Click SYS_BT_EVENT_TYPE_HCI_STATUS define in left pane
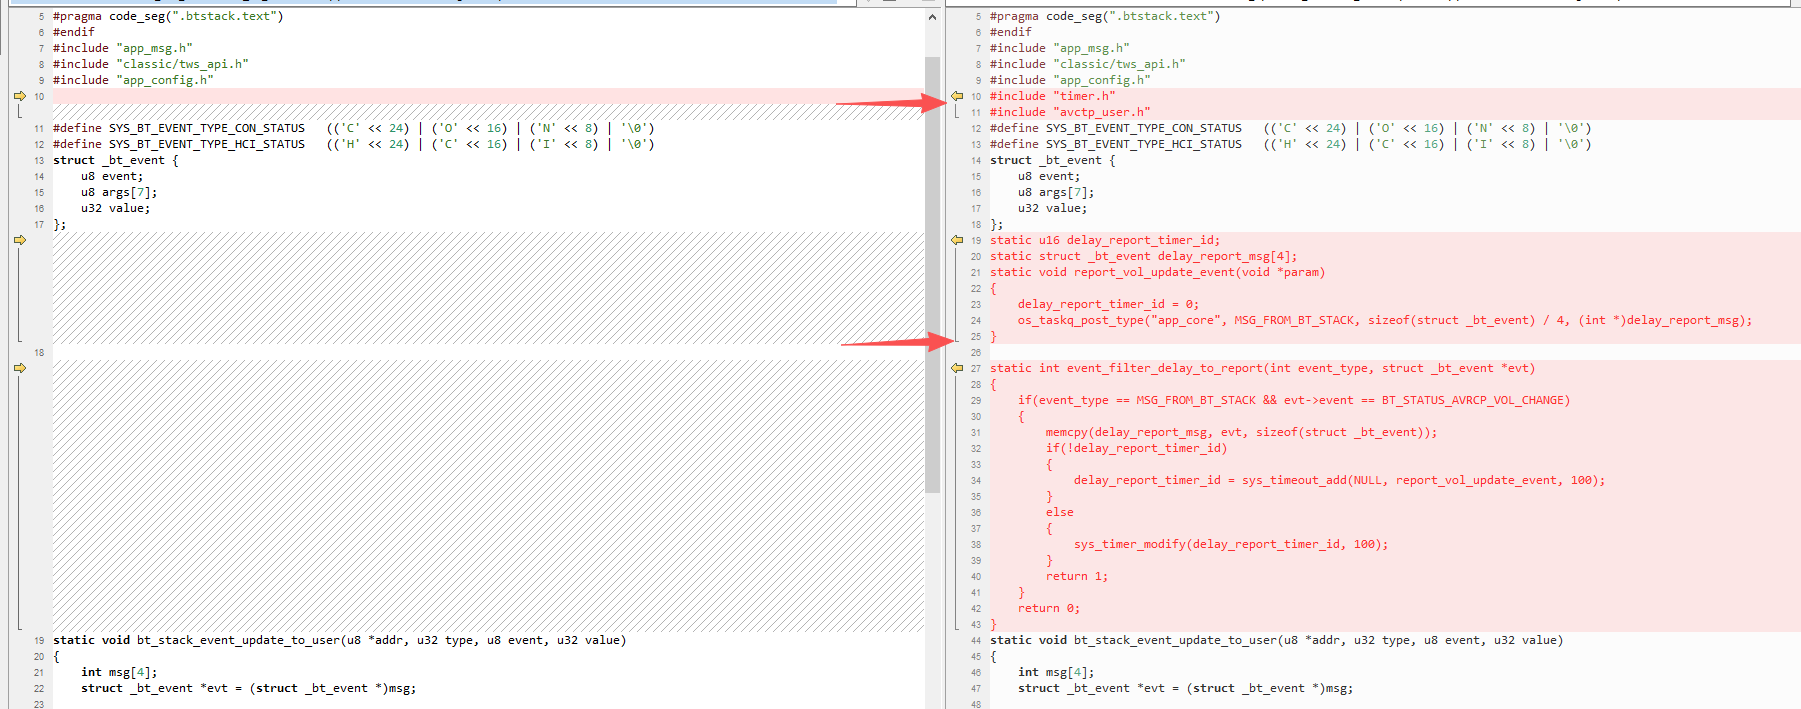This screenshot has height=709, width=1801. [x=353, y=144]
